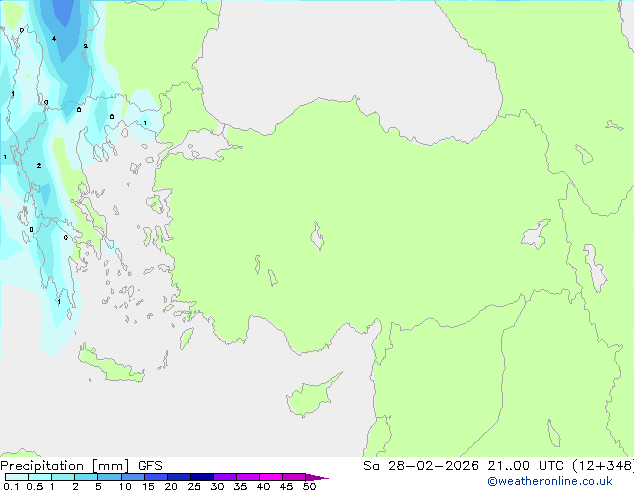The width and height of the screenshot is (634, 490).
Task: Pick the 0.5–1 mm legend color swatch
Action: coord(40,477)
